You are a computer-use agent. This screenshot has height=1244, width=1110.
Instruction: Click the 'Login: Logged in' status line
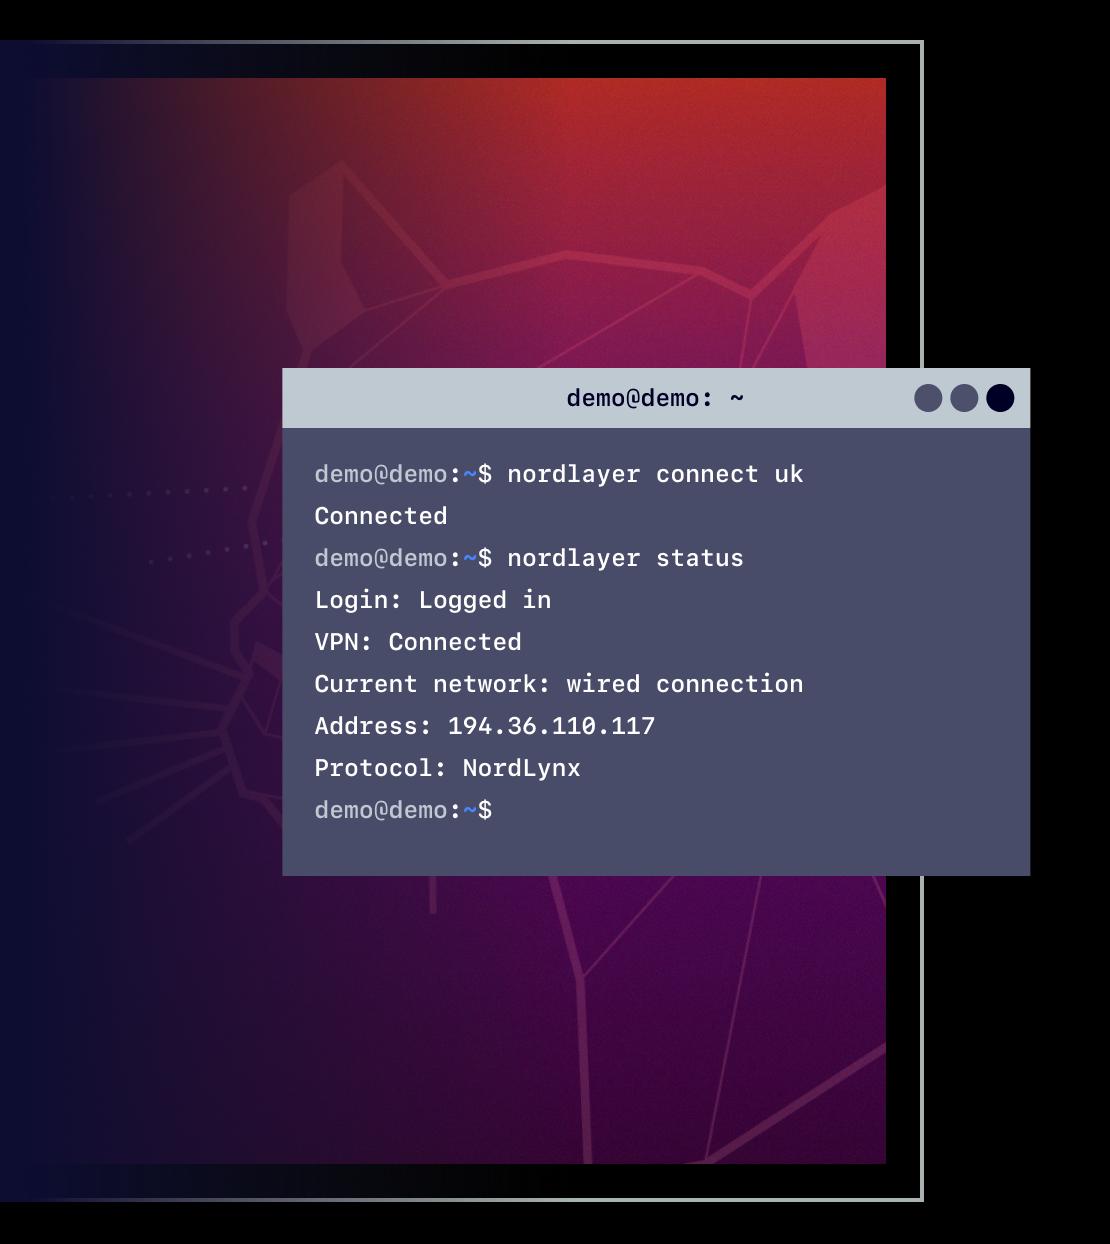(433, 600)
